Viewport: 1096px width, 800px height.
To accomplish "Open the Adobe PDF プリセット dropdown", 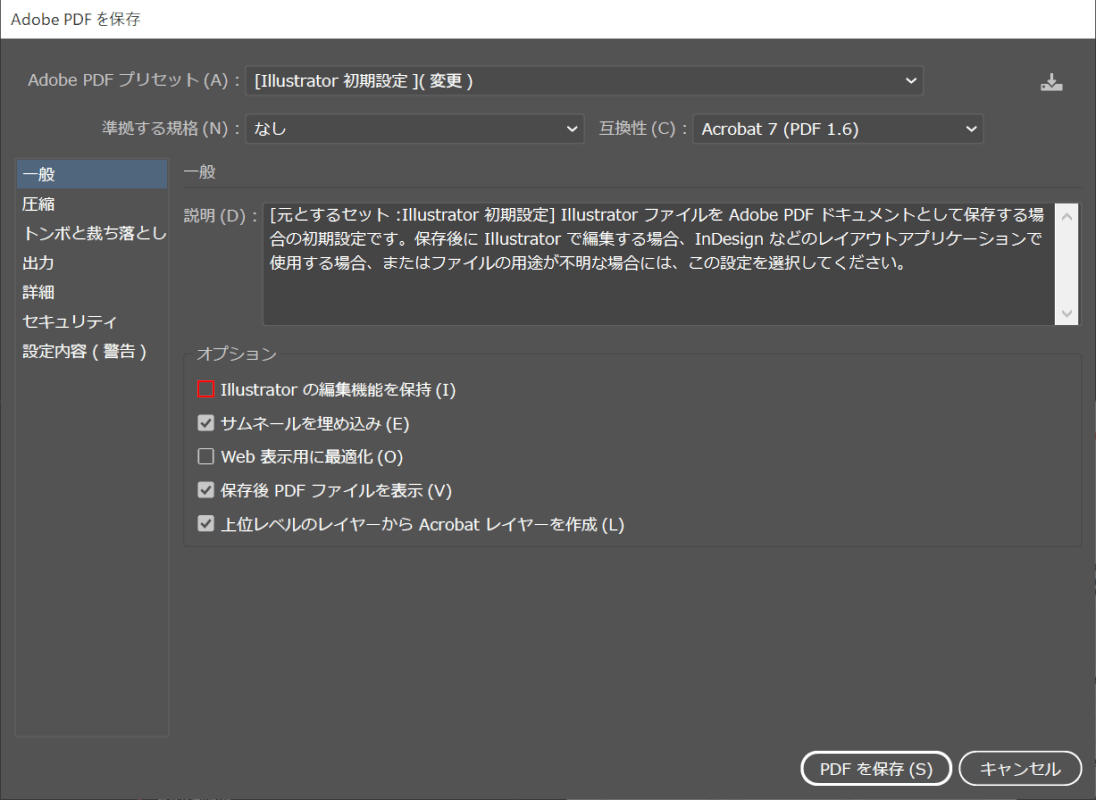I will click(x=584, y=80).
